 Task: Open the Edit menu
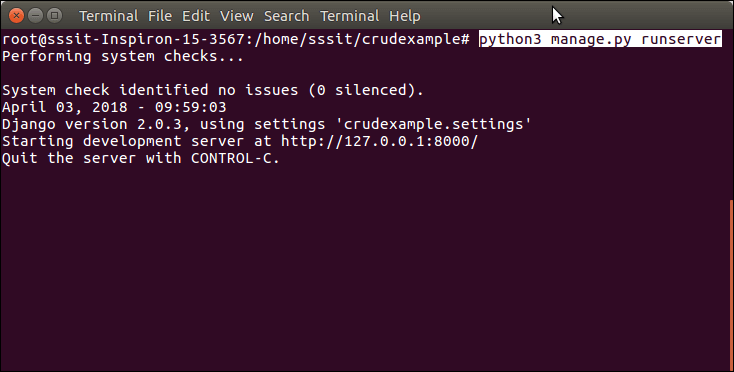pos(196,16)
